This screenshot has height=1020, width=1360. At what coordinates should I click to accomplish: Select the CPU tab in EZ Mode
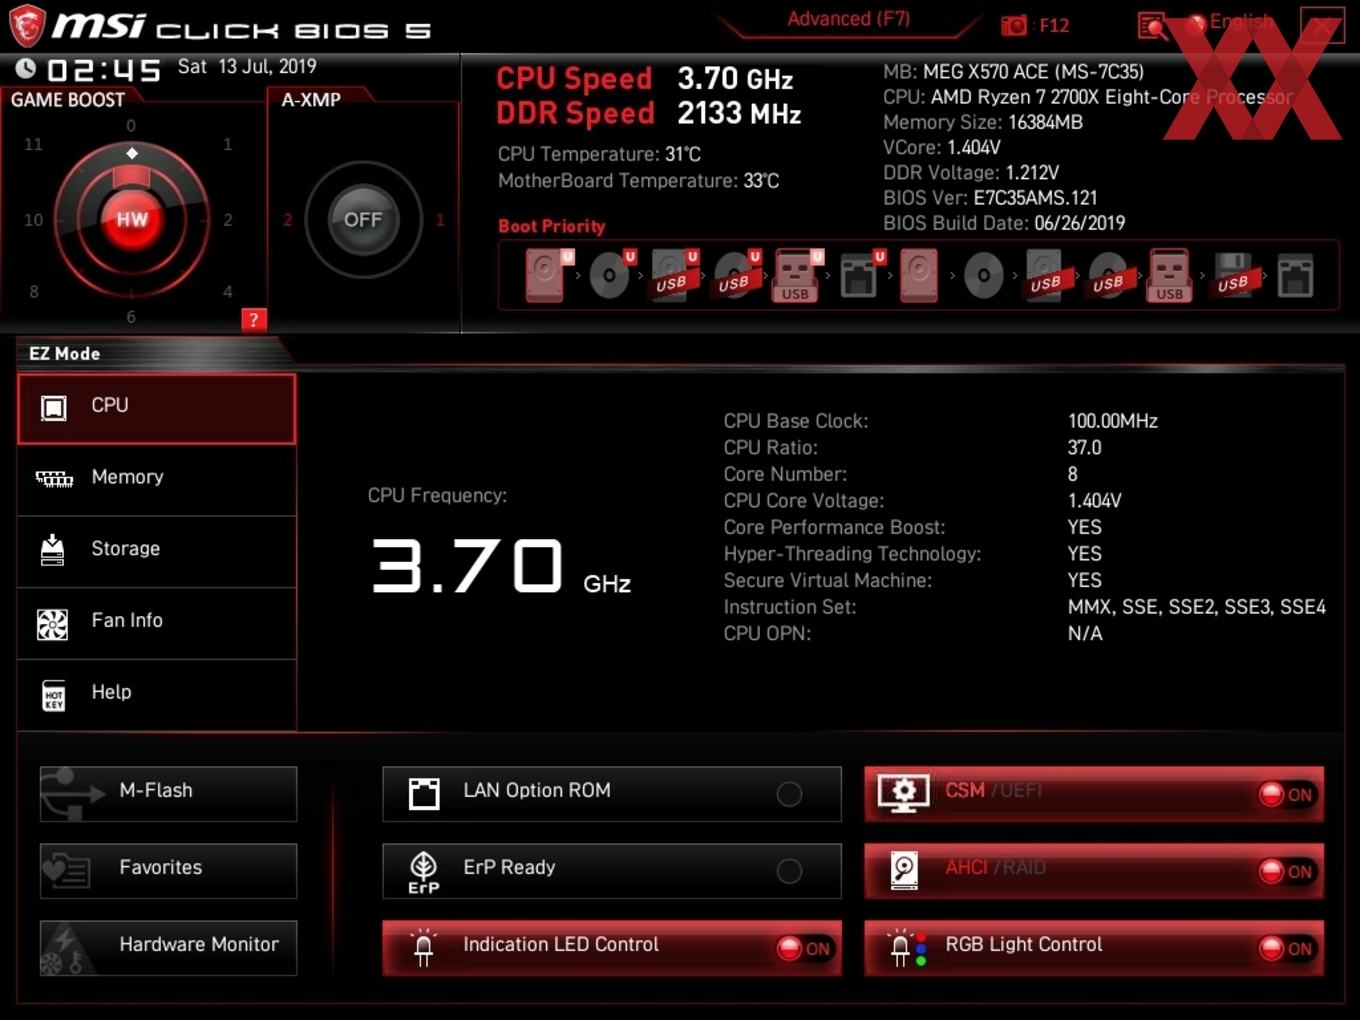[x=157, y=408]
